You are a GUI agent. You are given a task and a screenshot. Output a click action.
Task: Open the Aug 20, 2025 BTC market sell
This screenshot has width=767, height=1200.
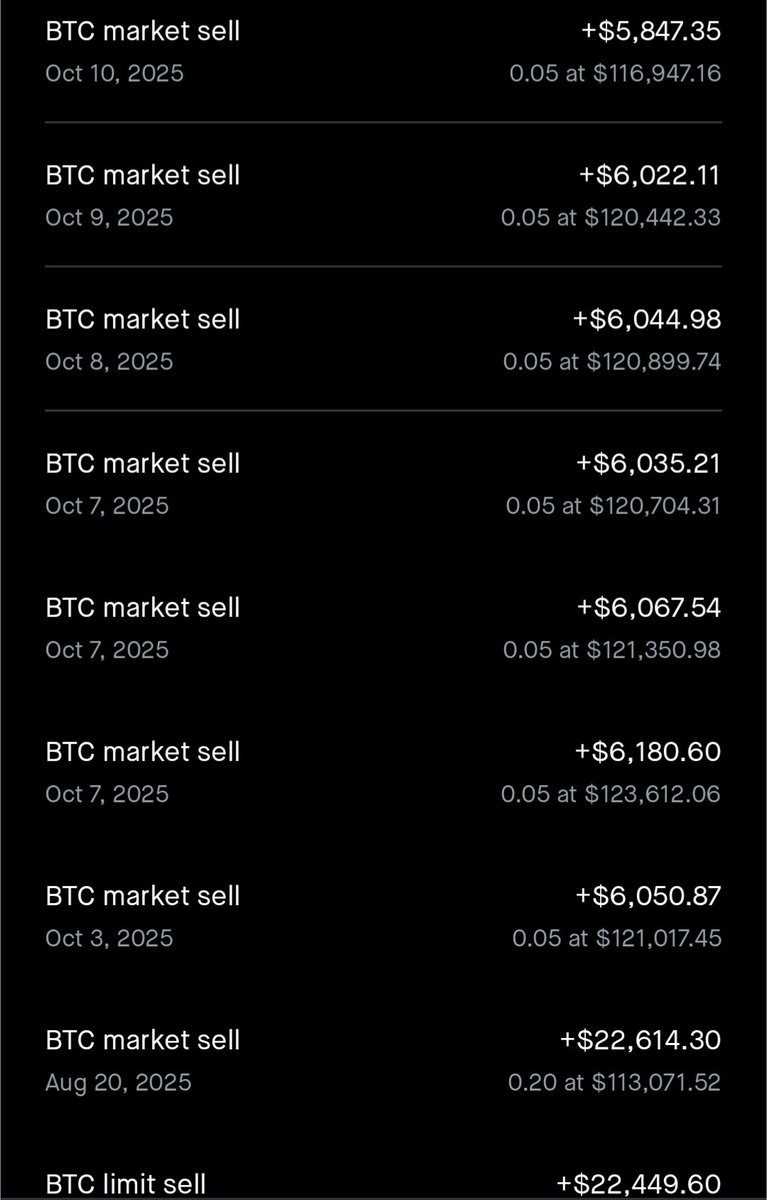click(x=383, y=1059)
